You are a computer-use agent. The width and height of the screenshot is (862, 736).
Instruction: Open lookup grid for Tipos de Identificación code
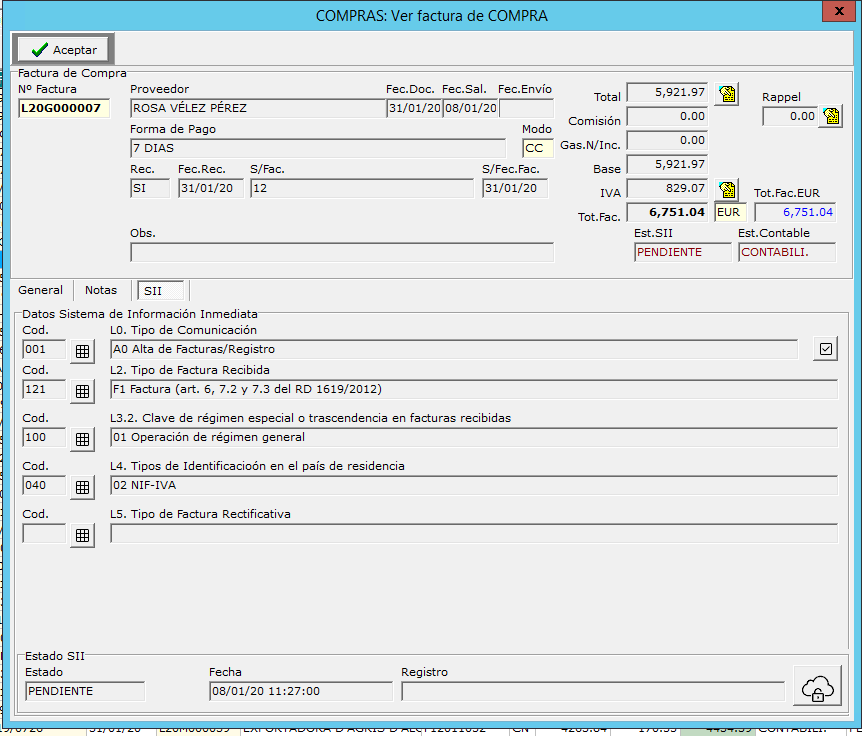click(x=82, y=487)
